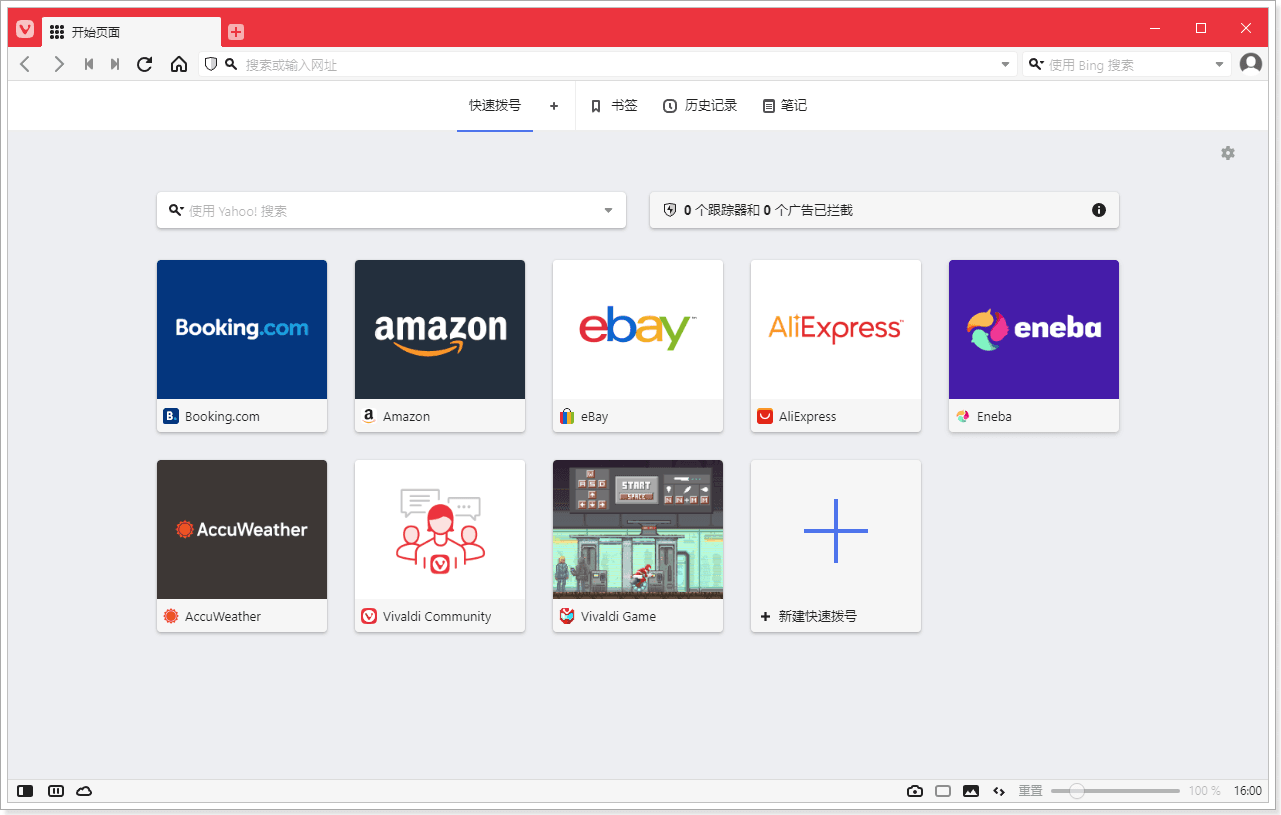Open the cloud sync status icon
This screenshot has width=1281, height=815.
point(84,791)
